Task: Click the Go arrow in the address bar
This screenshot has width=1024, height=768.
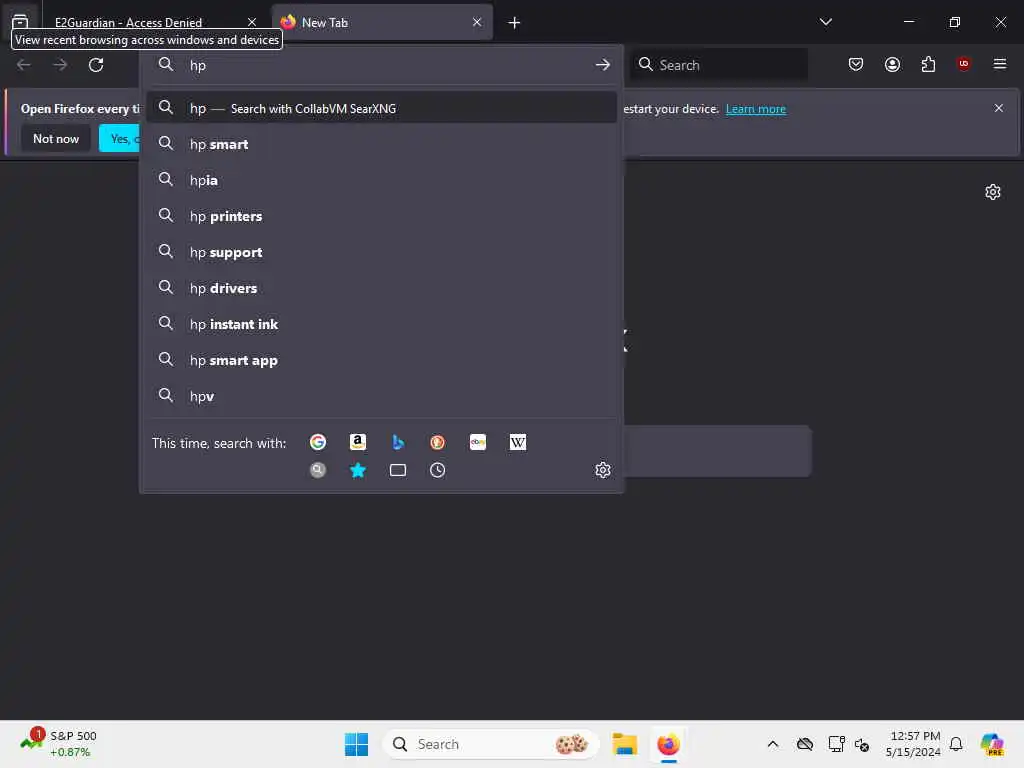Action: pyautogui.click(x=603, y=65)
